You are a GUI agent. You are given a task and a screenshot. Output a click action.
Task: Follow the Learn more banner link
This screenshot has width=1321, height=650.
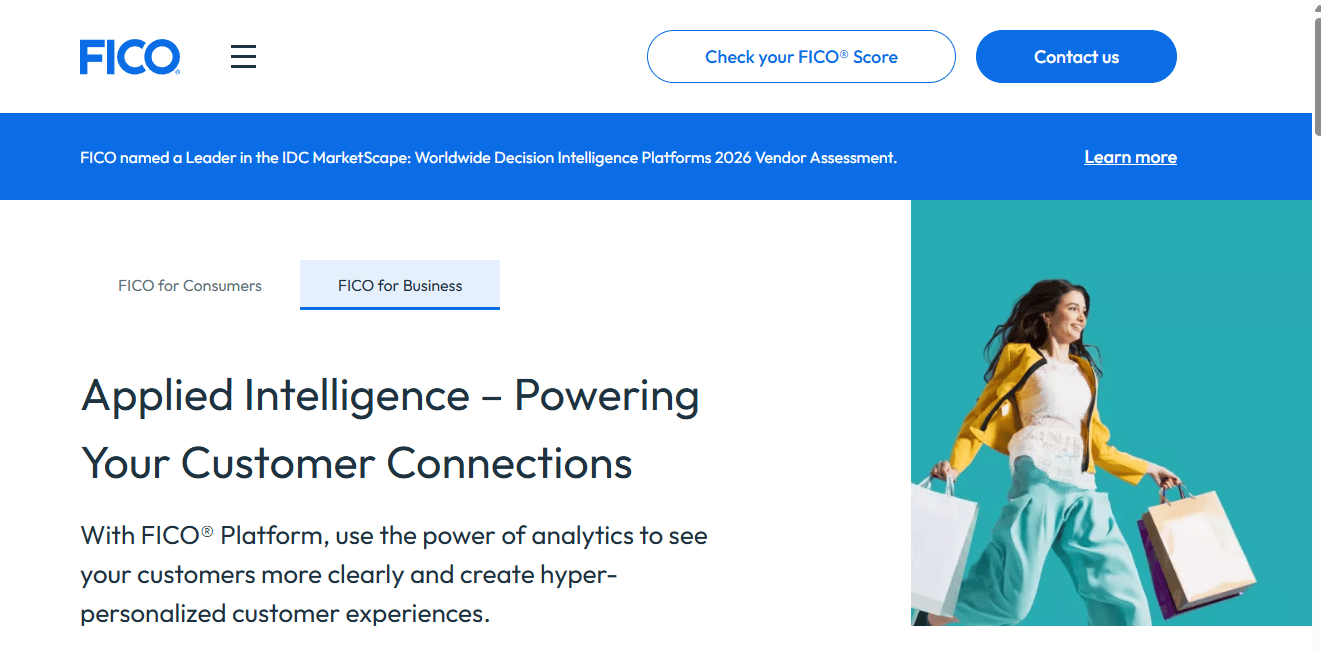pyautogui.click(x=1130, y=157)
